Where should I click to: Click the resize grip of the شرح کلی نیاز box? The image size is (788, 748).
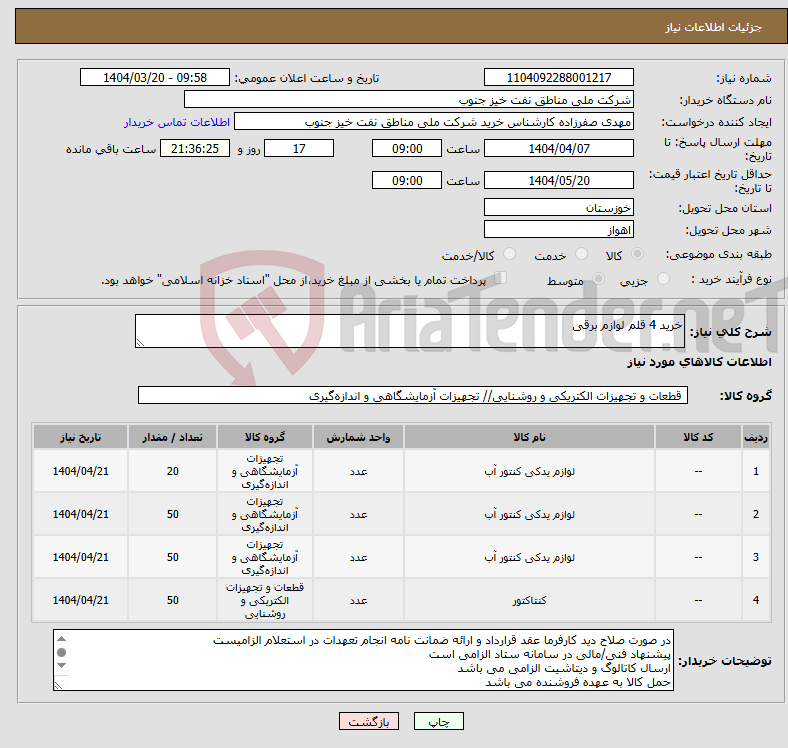(x=140, y=342)
